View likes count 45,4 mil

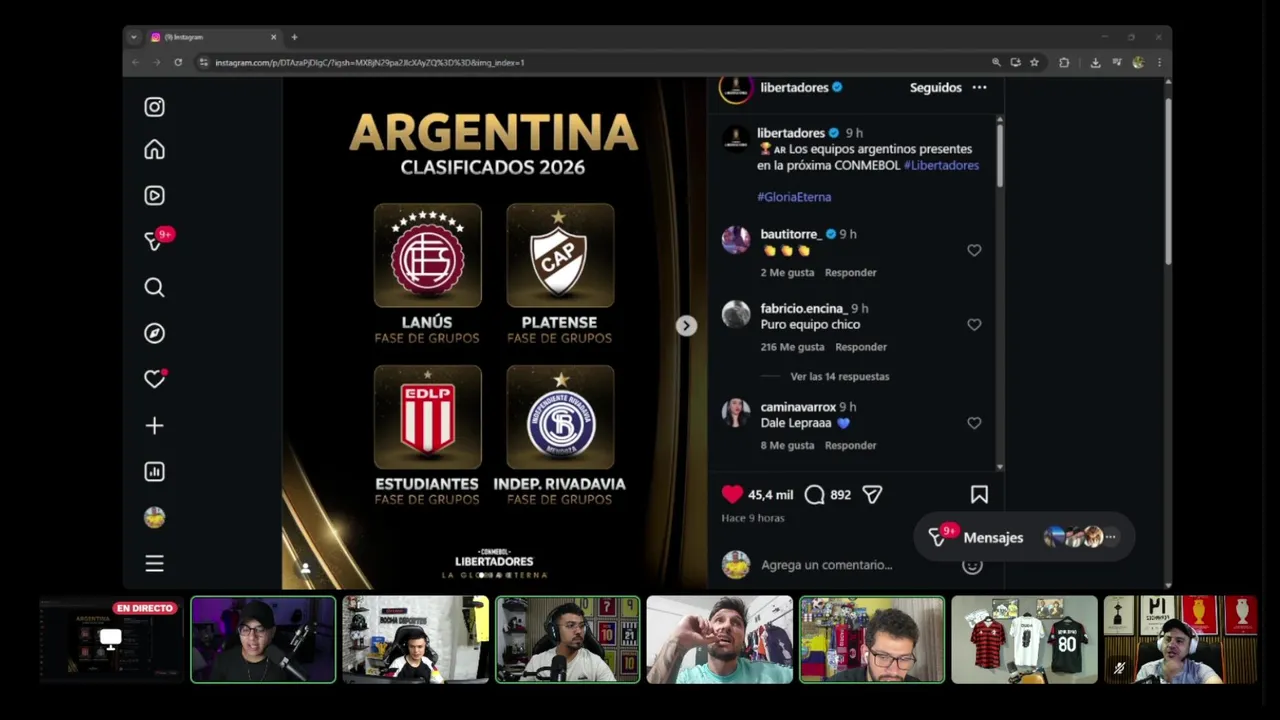point(770,495)
